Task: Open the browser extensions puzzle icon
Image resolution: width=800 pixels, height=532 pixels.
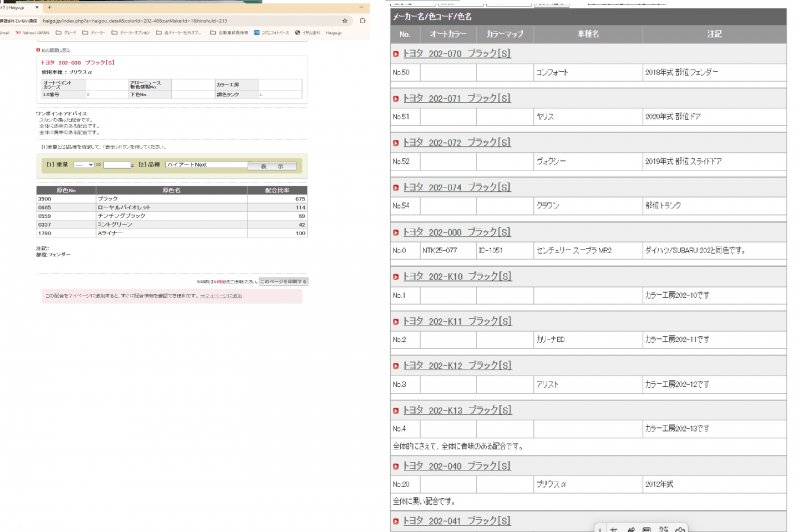Action: 362,21
